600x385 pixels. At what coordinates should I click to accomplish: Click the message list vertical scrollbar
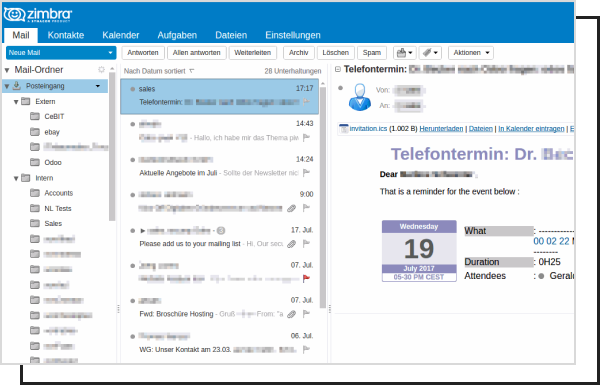323,197
